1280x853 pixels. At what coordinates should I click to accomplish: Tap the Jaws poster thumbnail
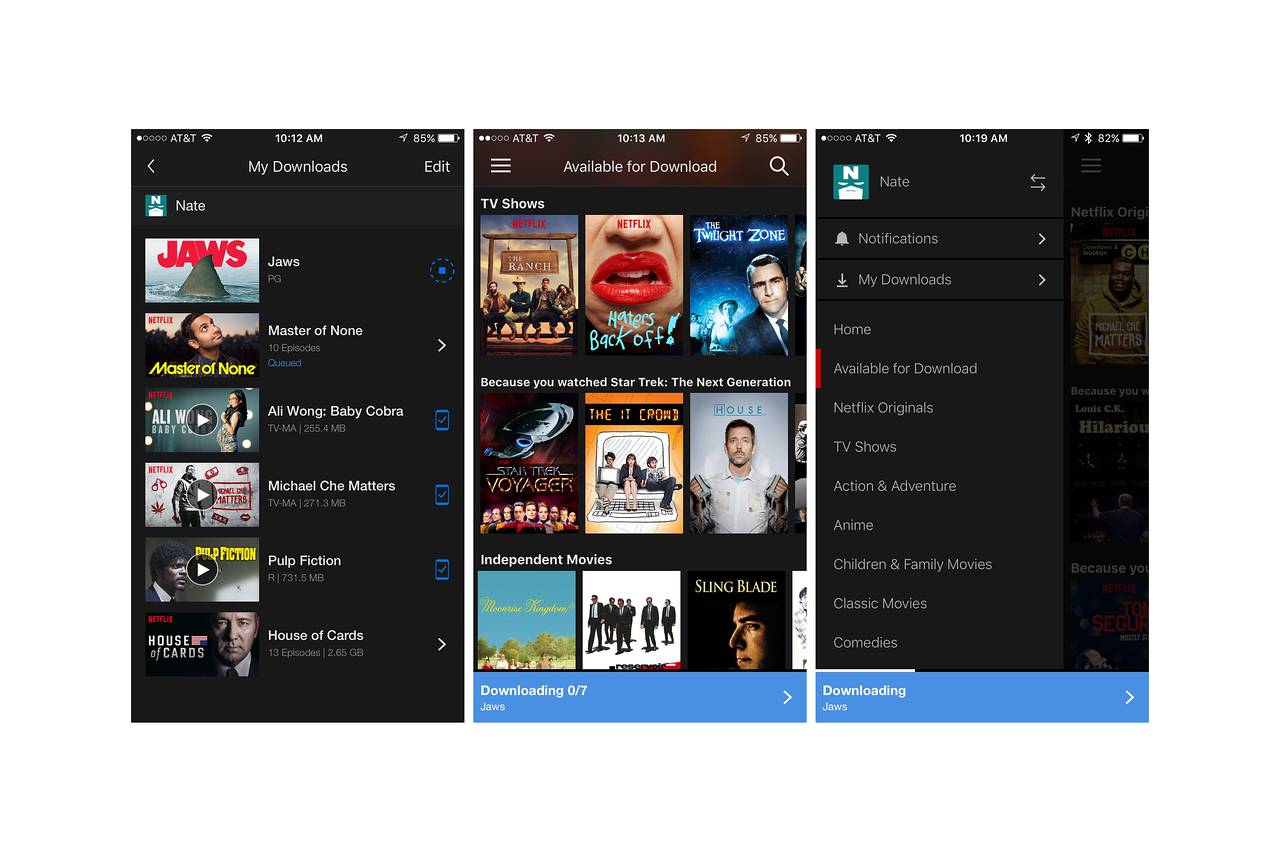click(202, 270)
